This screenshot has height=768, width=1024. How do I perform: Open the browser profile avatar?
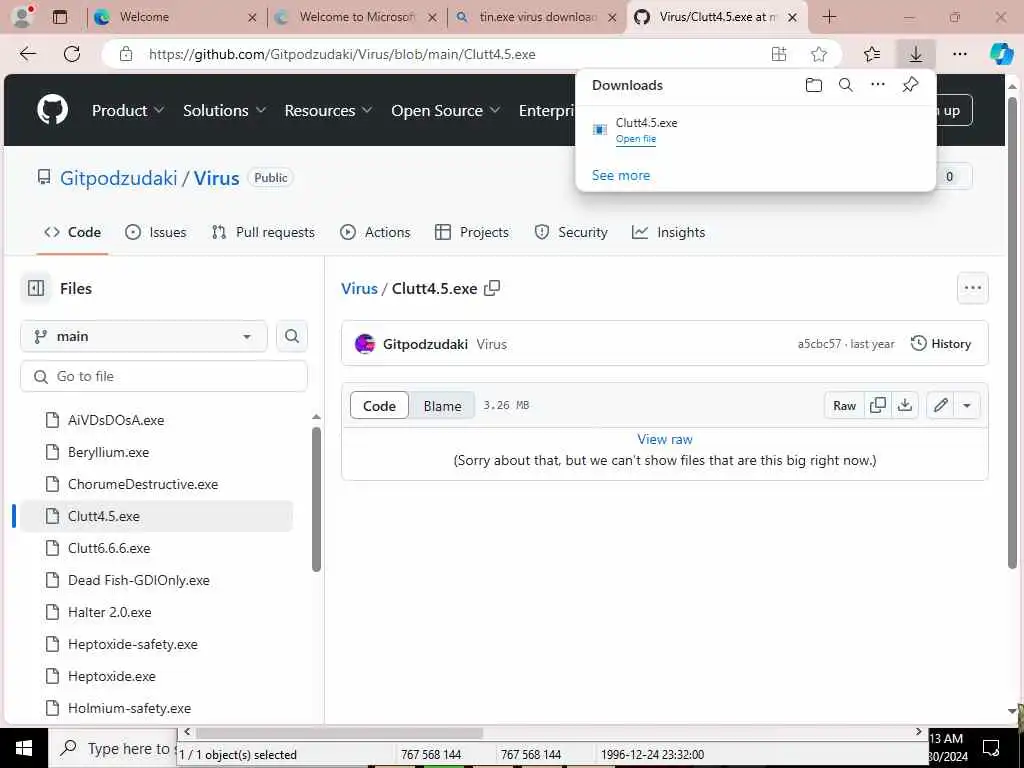point(23,16)
